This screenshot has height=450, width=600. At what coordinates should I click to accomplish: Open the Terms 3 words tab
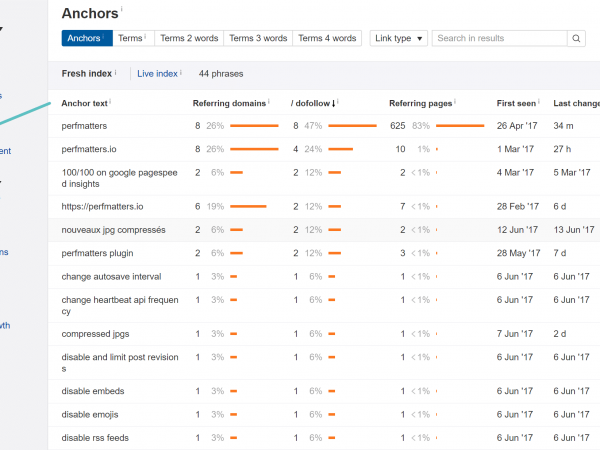click(257, 39)
